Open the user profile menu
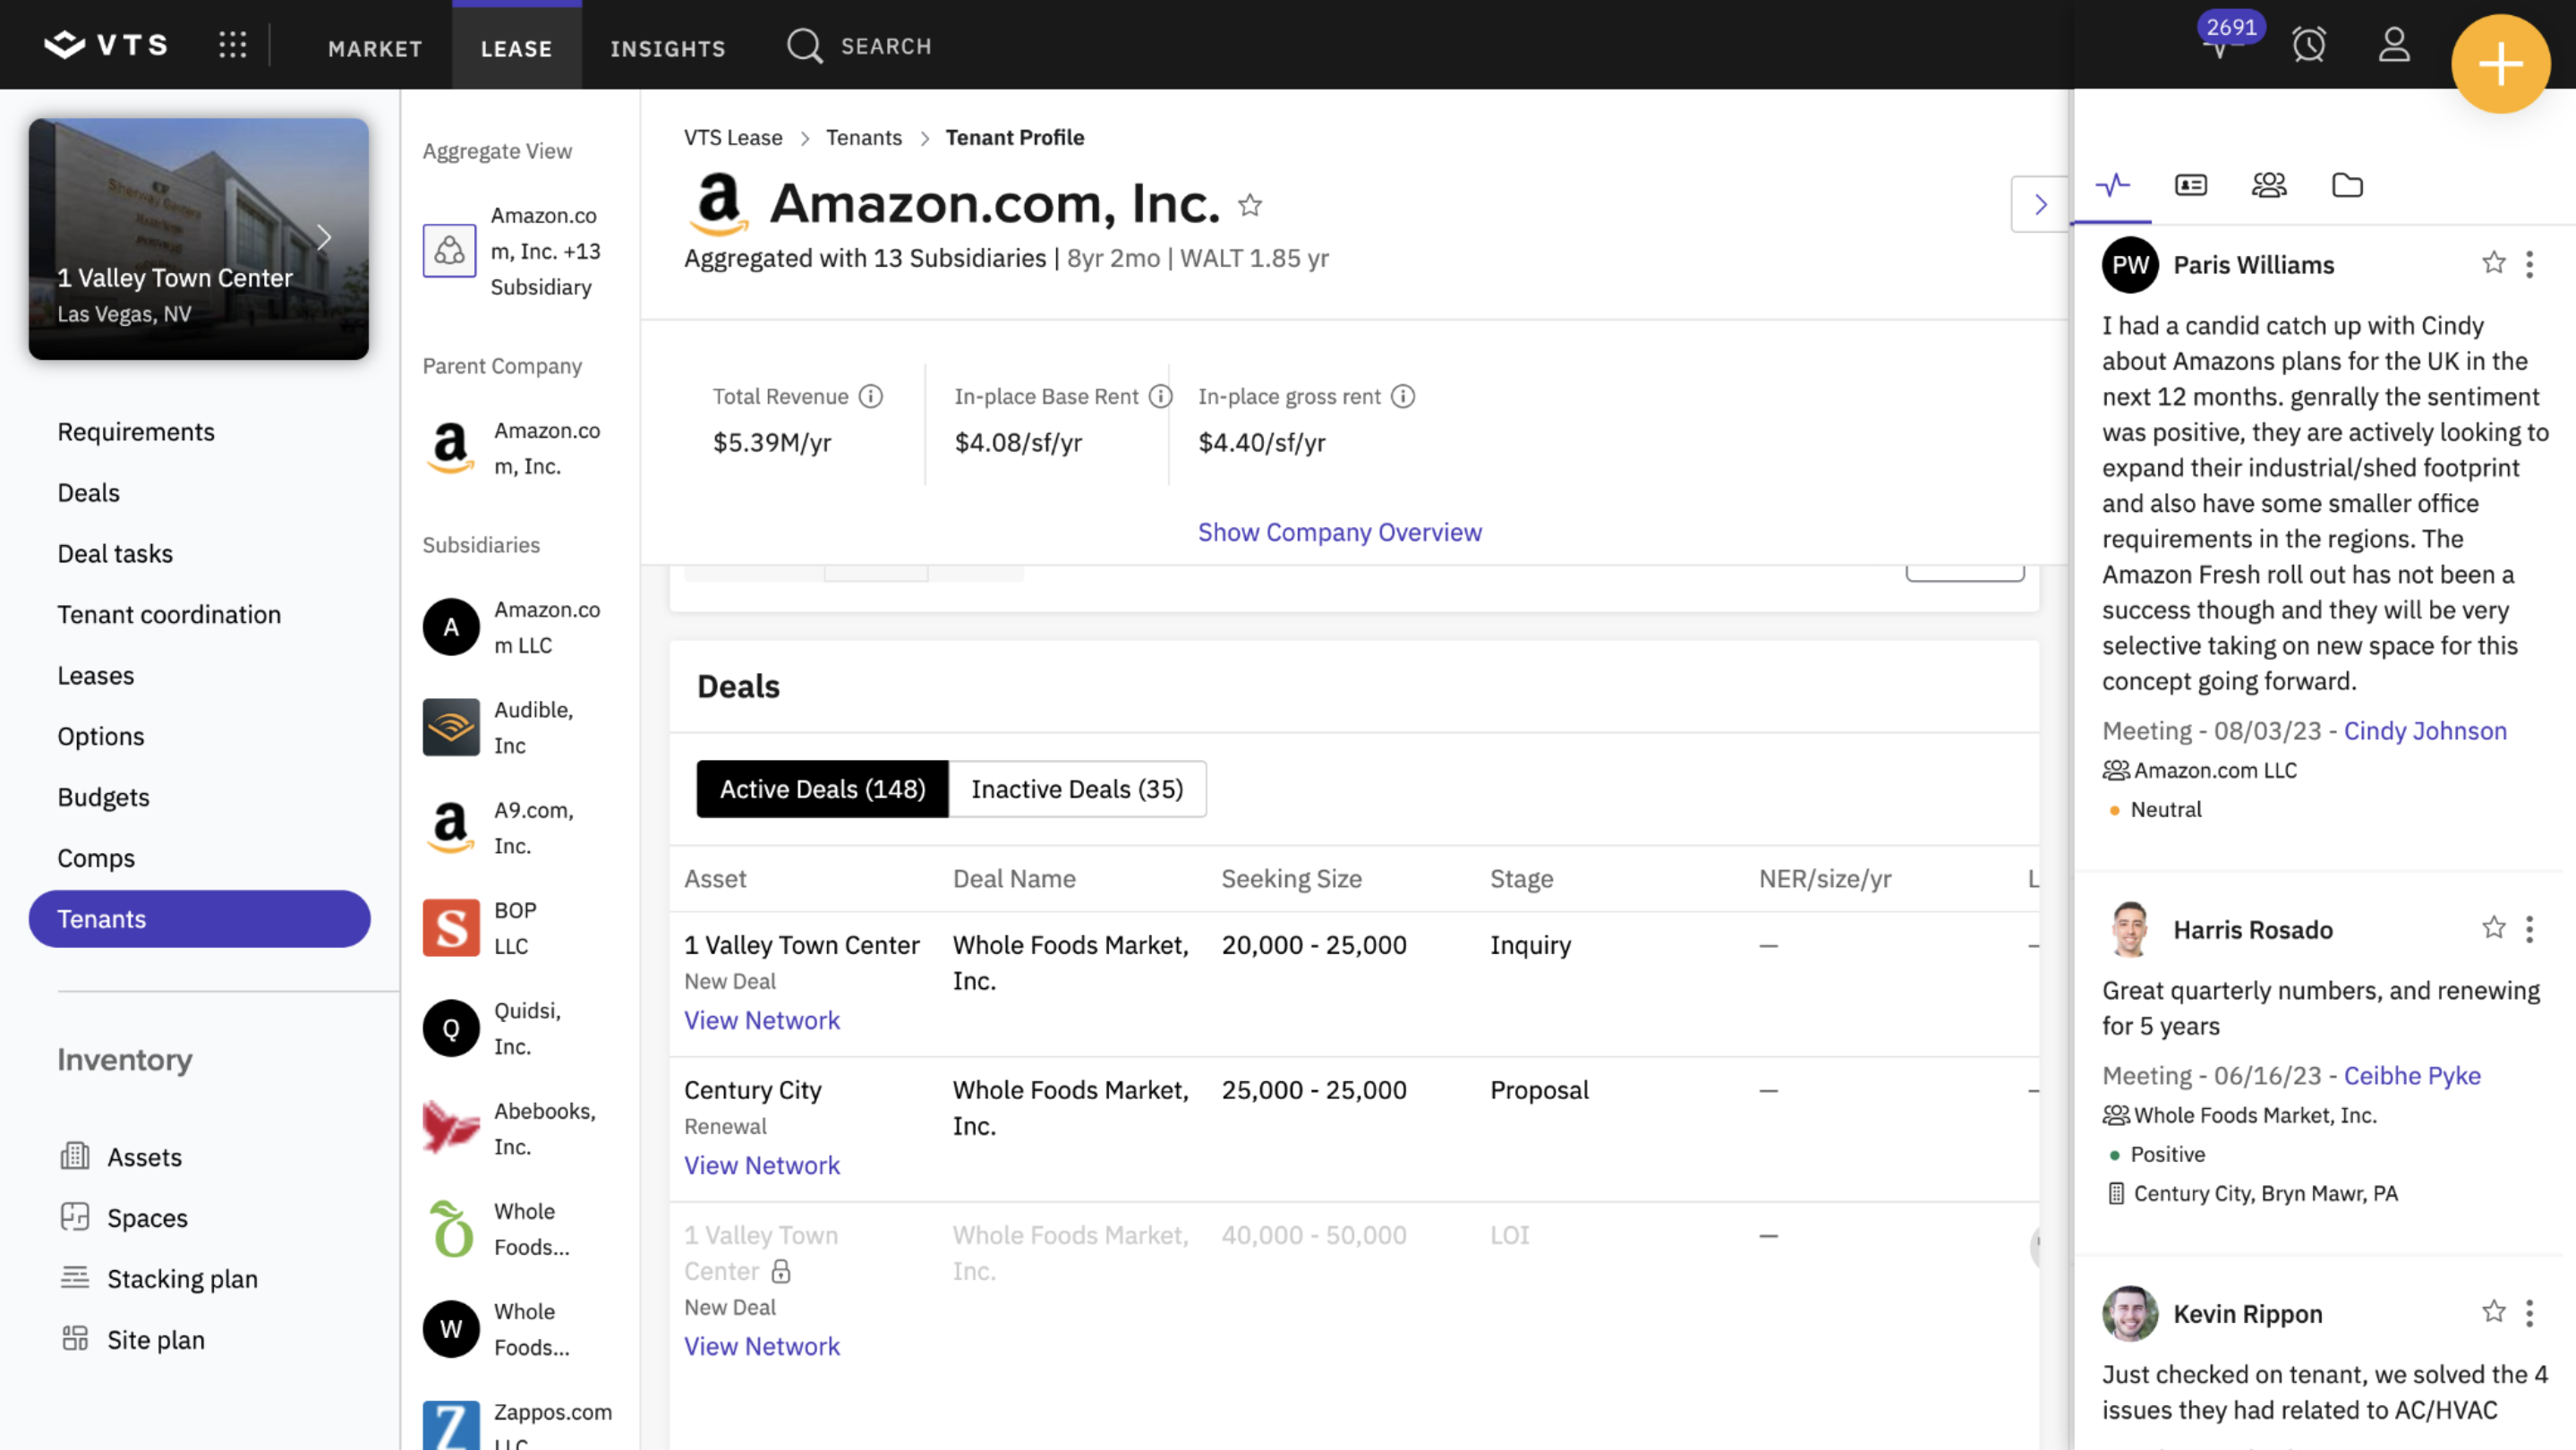Image resolution: width=2576 pixels, height=1450 pixels. [x=2394, y=45]
